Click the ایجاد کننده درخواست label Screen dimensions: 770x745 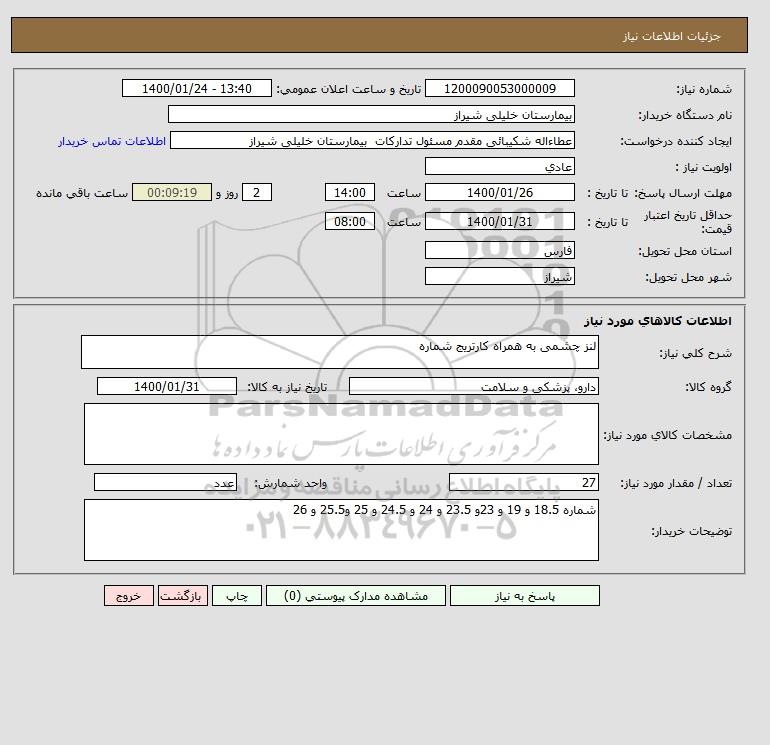[676, 141]
